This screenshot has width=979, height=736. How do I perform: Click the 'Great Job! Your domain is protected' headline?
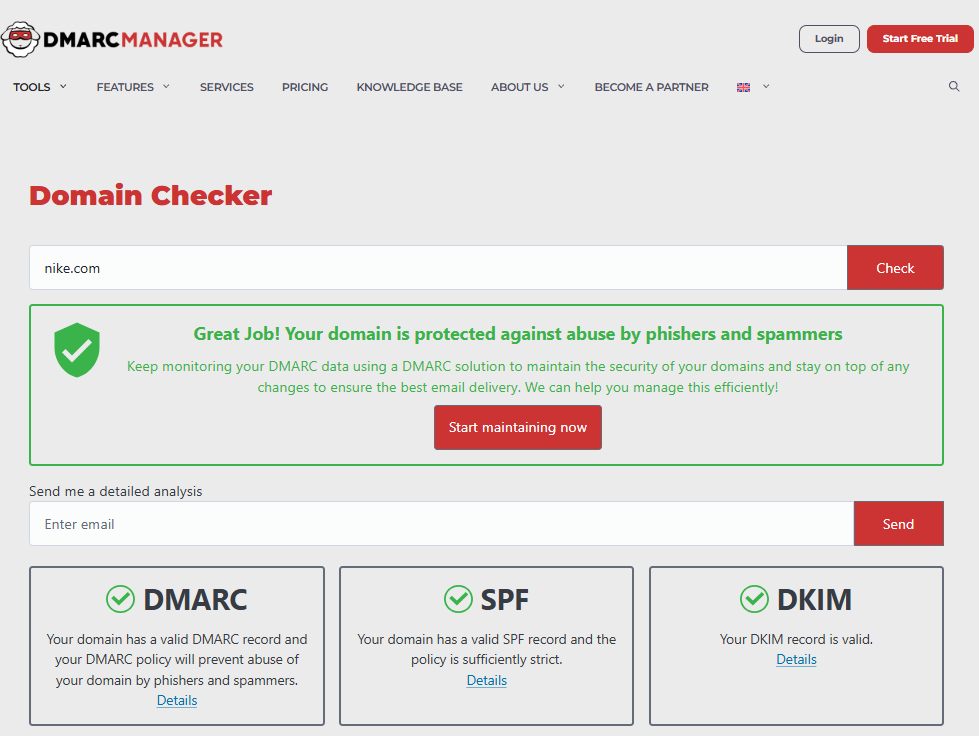[518, 334]
